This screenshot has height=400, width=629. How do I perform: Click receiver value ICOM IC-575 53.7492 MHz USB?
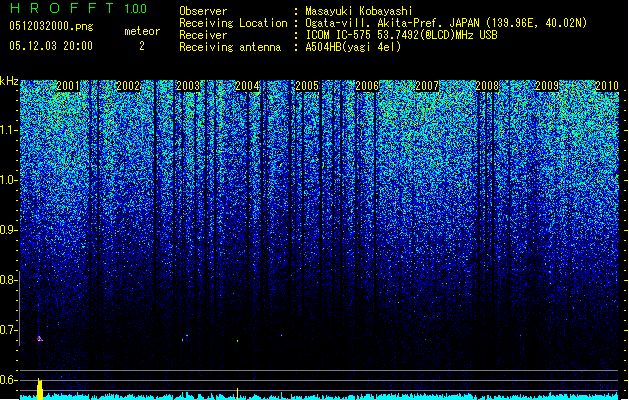(x=401, y=35)
